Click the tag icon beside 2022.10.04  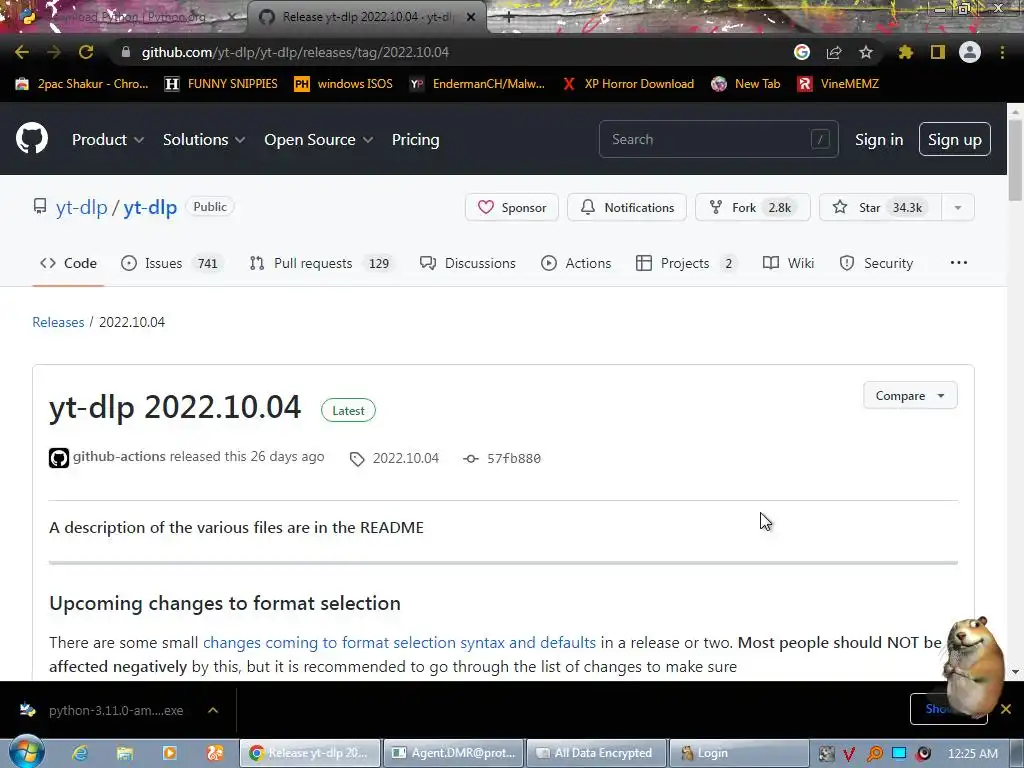[357, 459]
